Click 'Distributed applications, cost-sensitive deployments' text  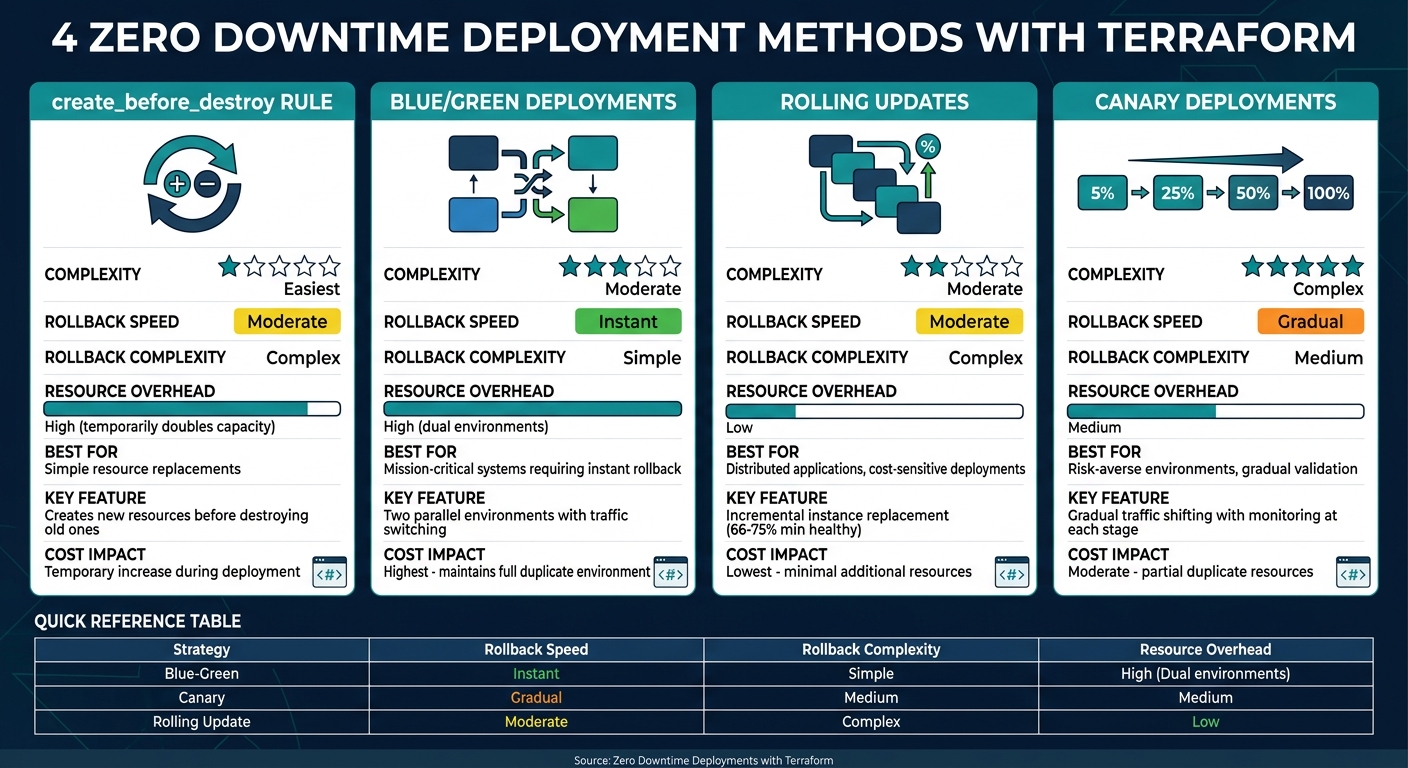[875, 469]
